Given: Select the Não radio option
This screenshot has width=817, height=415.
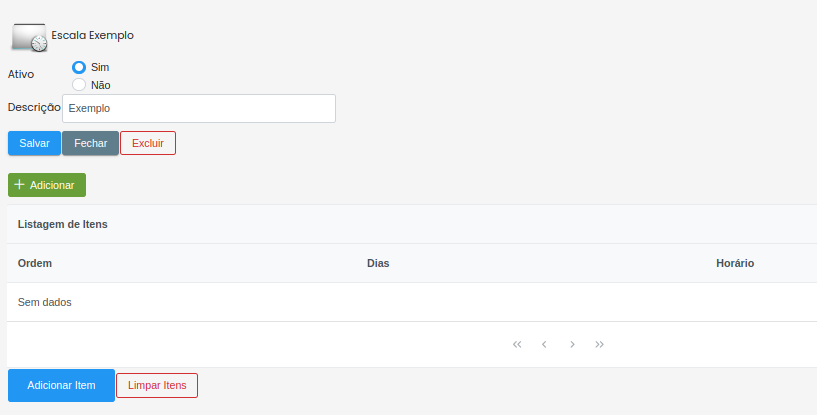Looking at the screenshot, I should (80, 85).
